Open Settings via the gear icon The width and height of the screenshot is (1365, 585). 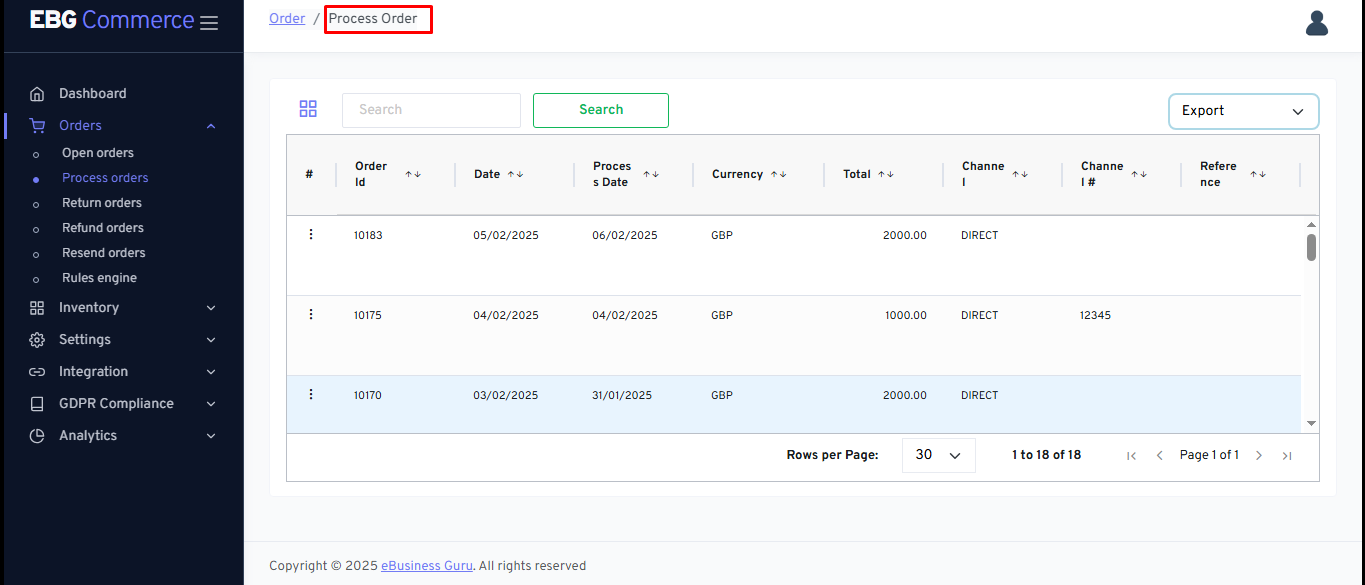click(37, 339)
